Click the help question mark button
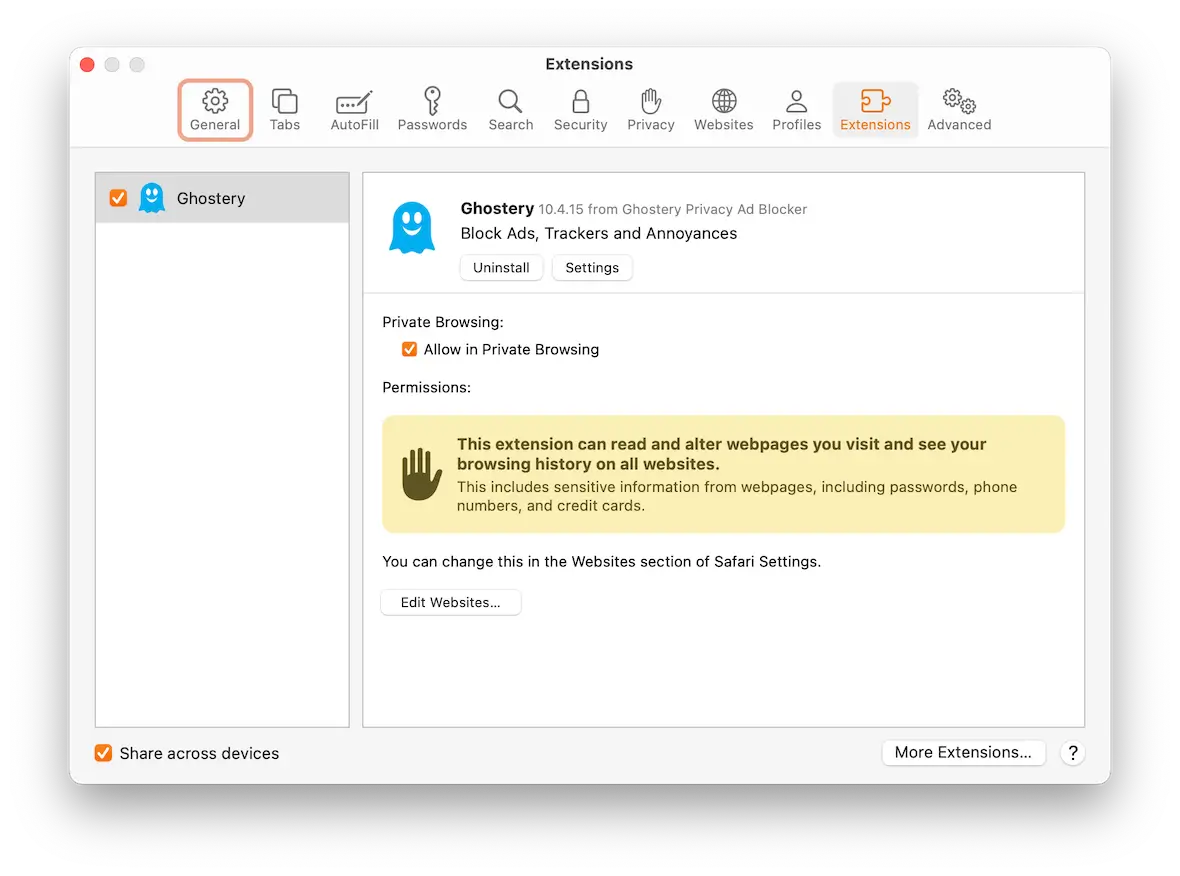Viewport: 1180px width, 876px height. click(x=1073, y=753)
